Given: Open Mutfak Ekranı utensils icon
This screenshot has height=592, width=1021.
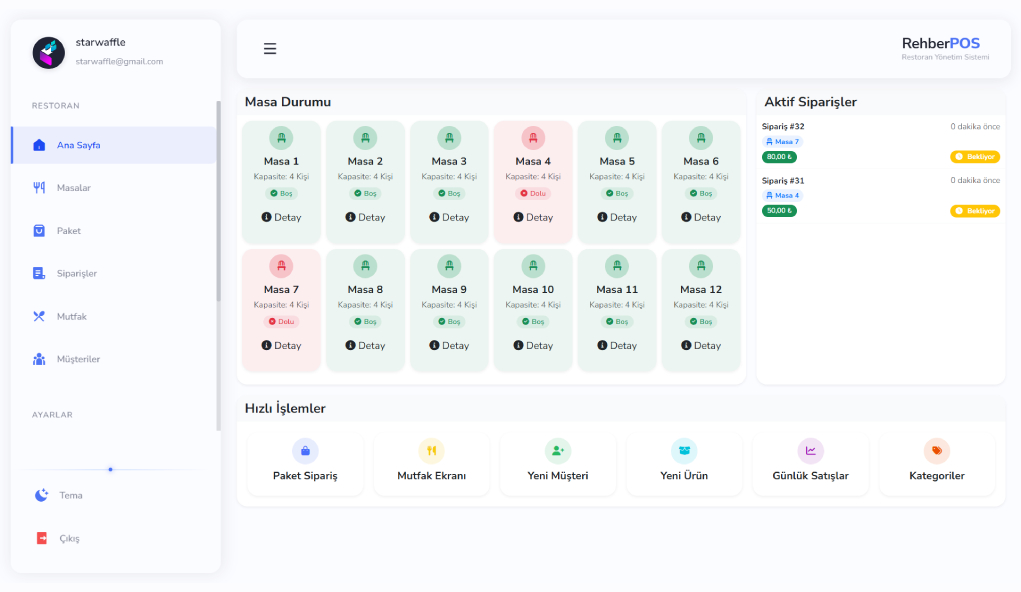Looking at the screenshot, I should (x=431, y=450).
